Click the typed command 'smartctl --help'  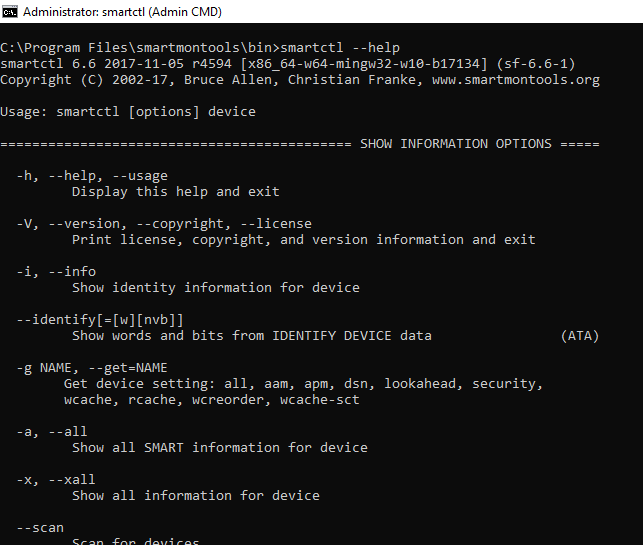point(340,48)
